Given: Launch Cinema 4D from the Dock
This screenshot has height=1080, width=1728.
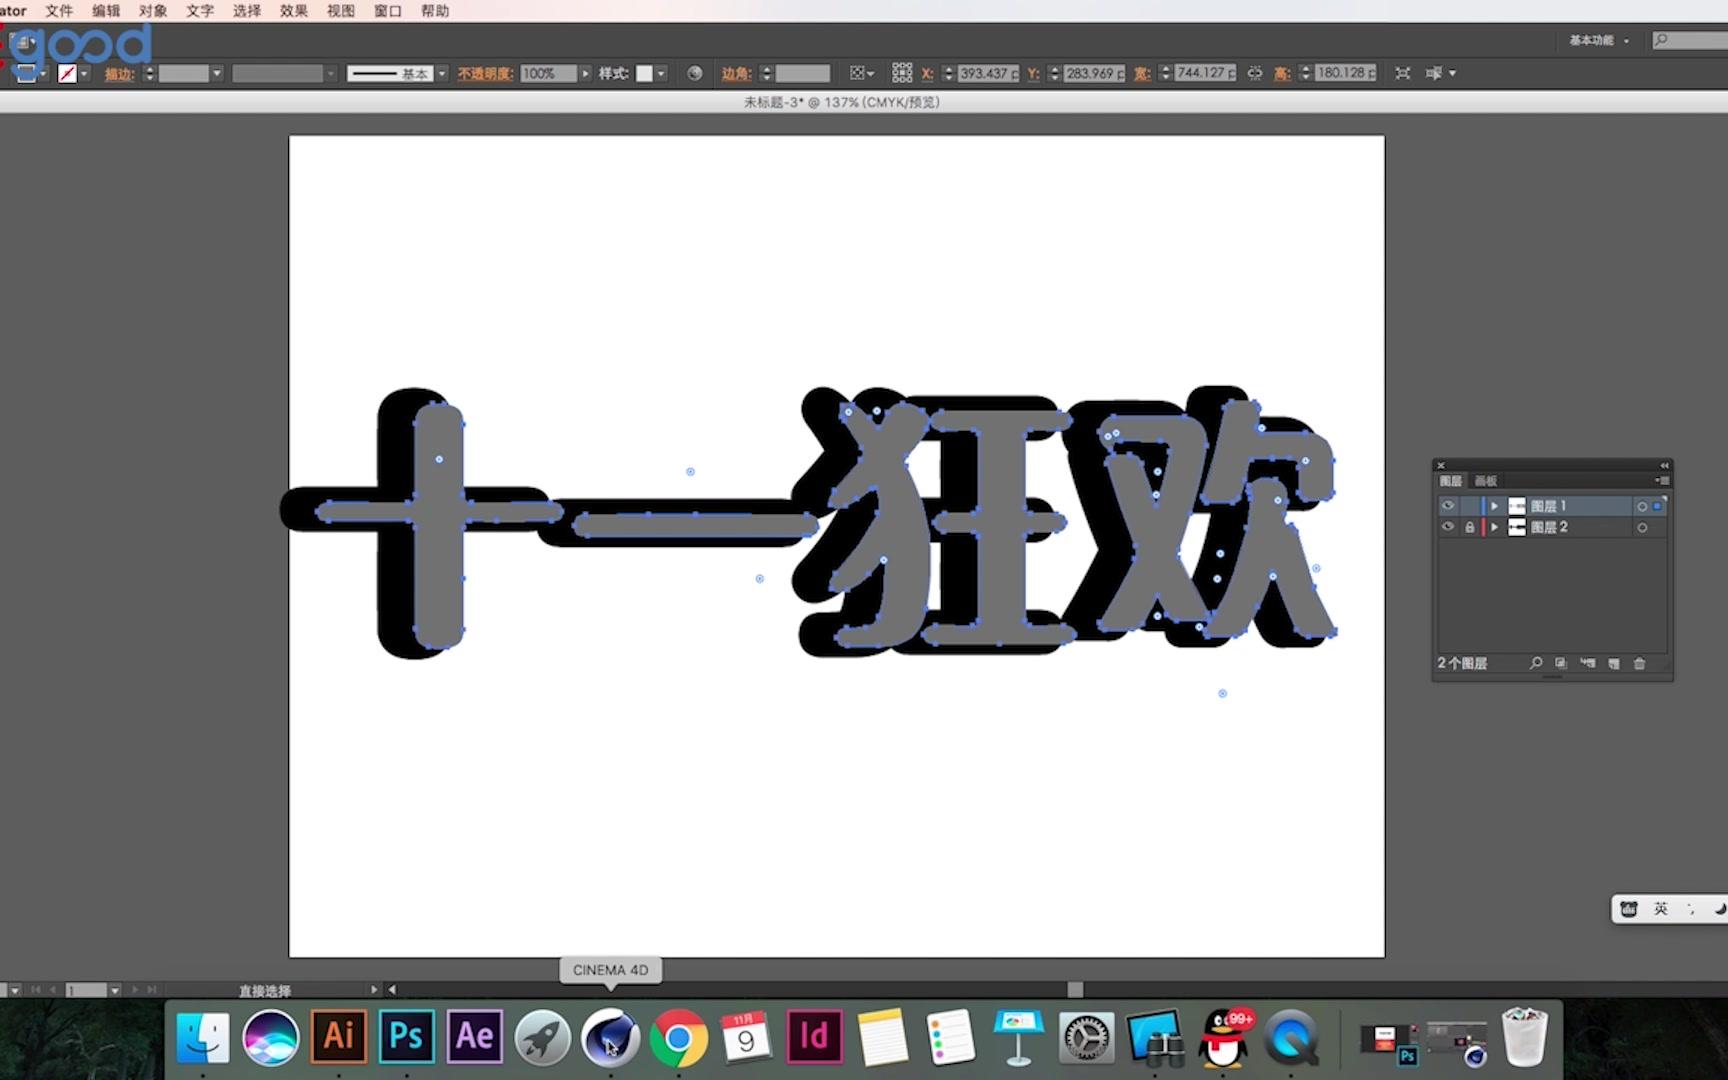Looking at the screenshot, I should 611,1038.
